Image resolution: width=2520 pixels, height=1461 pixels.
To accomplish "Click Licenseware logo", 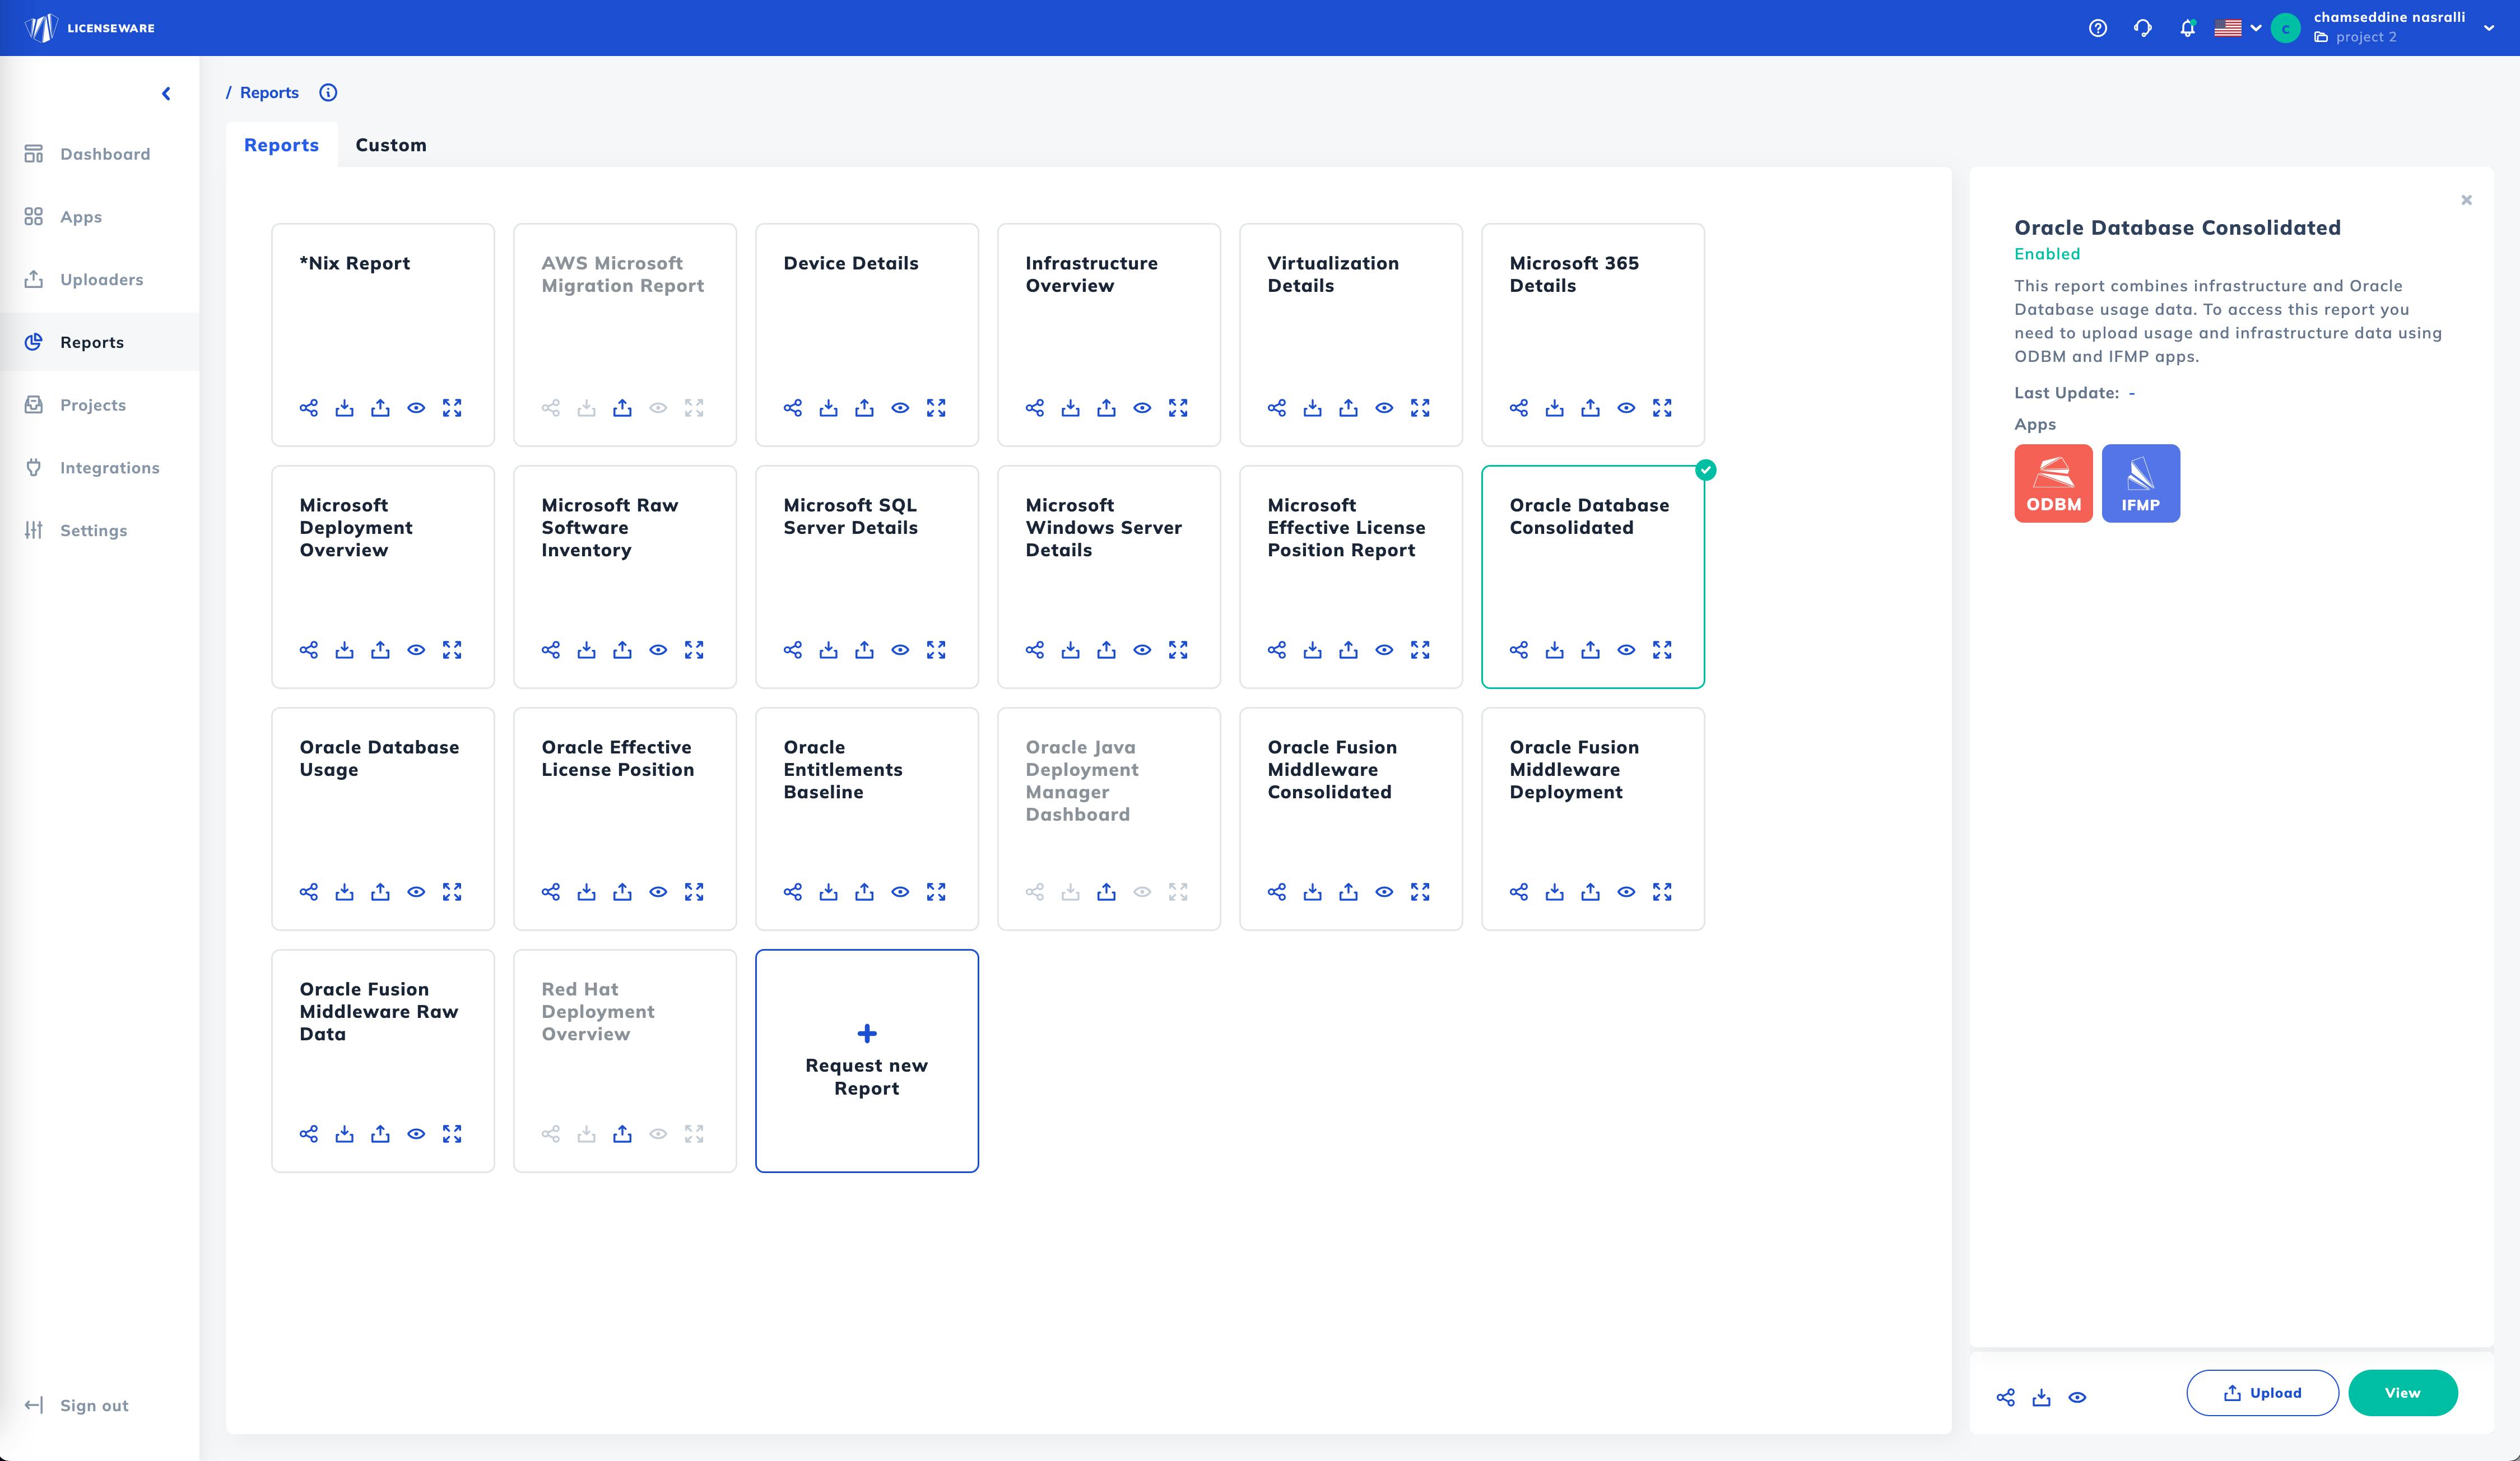I will pyautogui.click(x=90, y=28).
